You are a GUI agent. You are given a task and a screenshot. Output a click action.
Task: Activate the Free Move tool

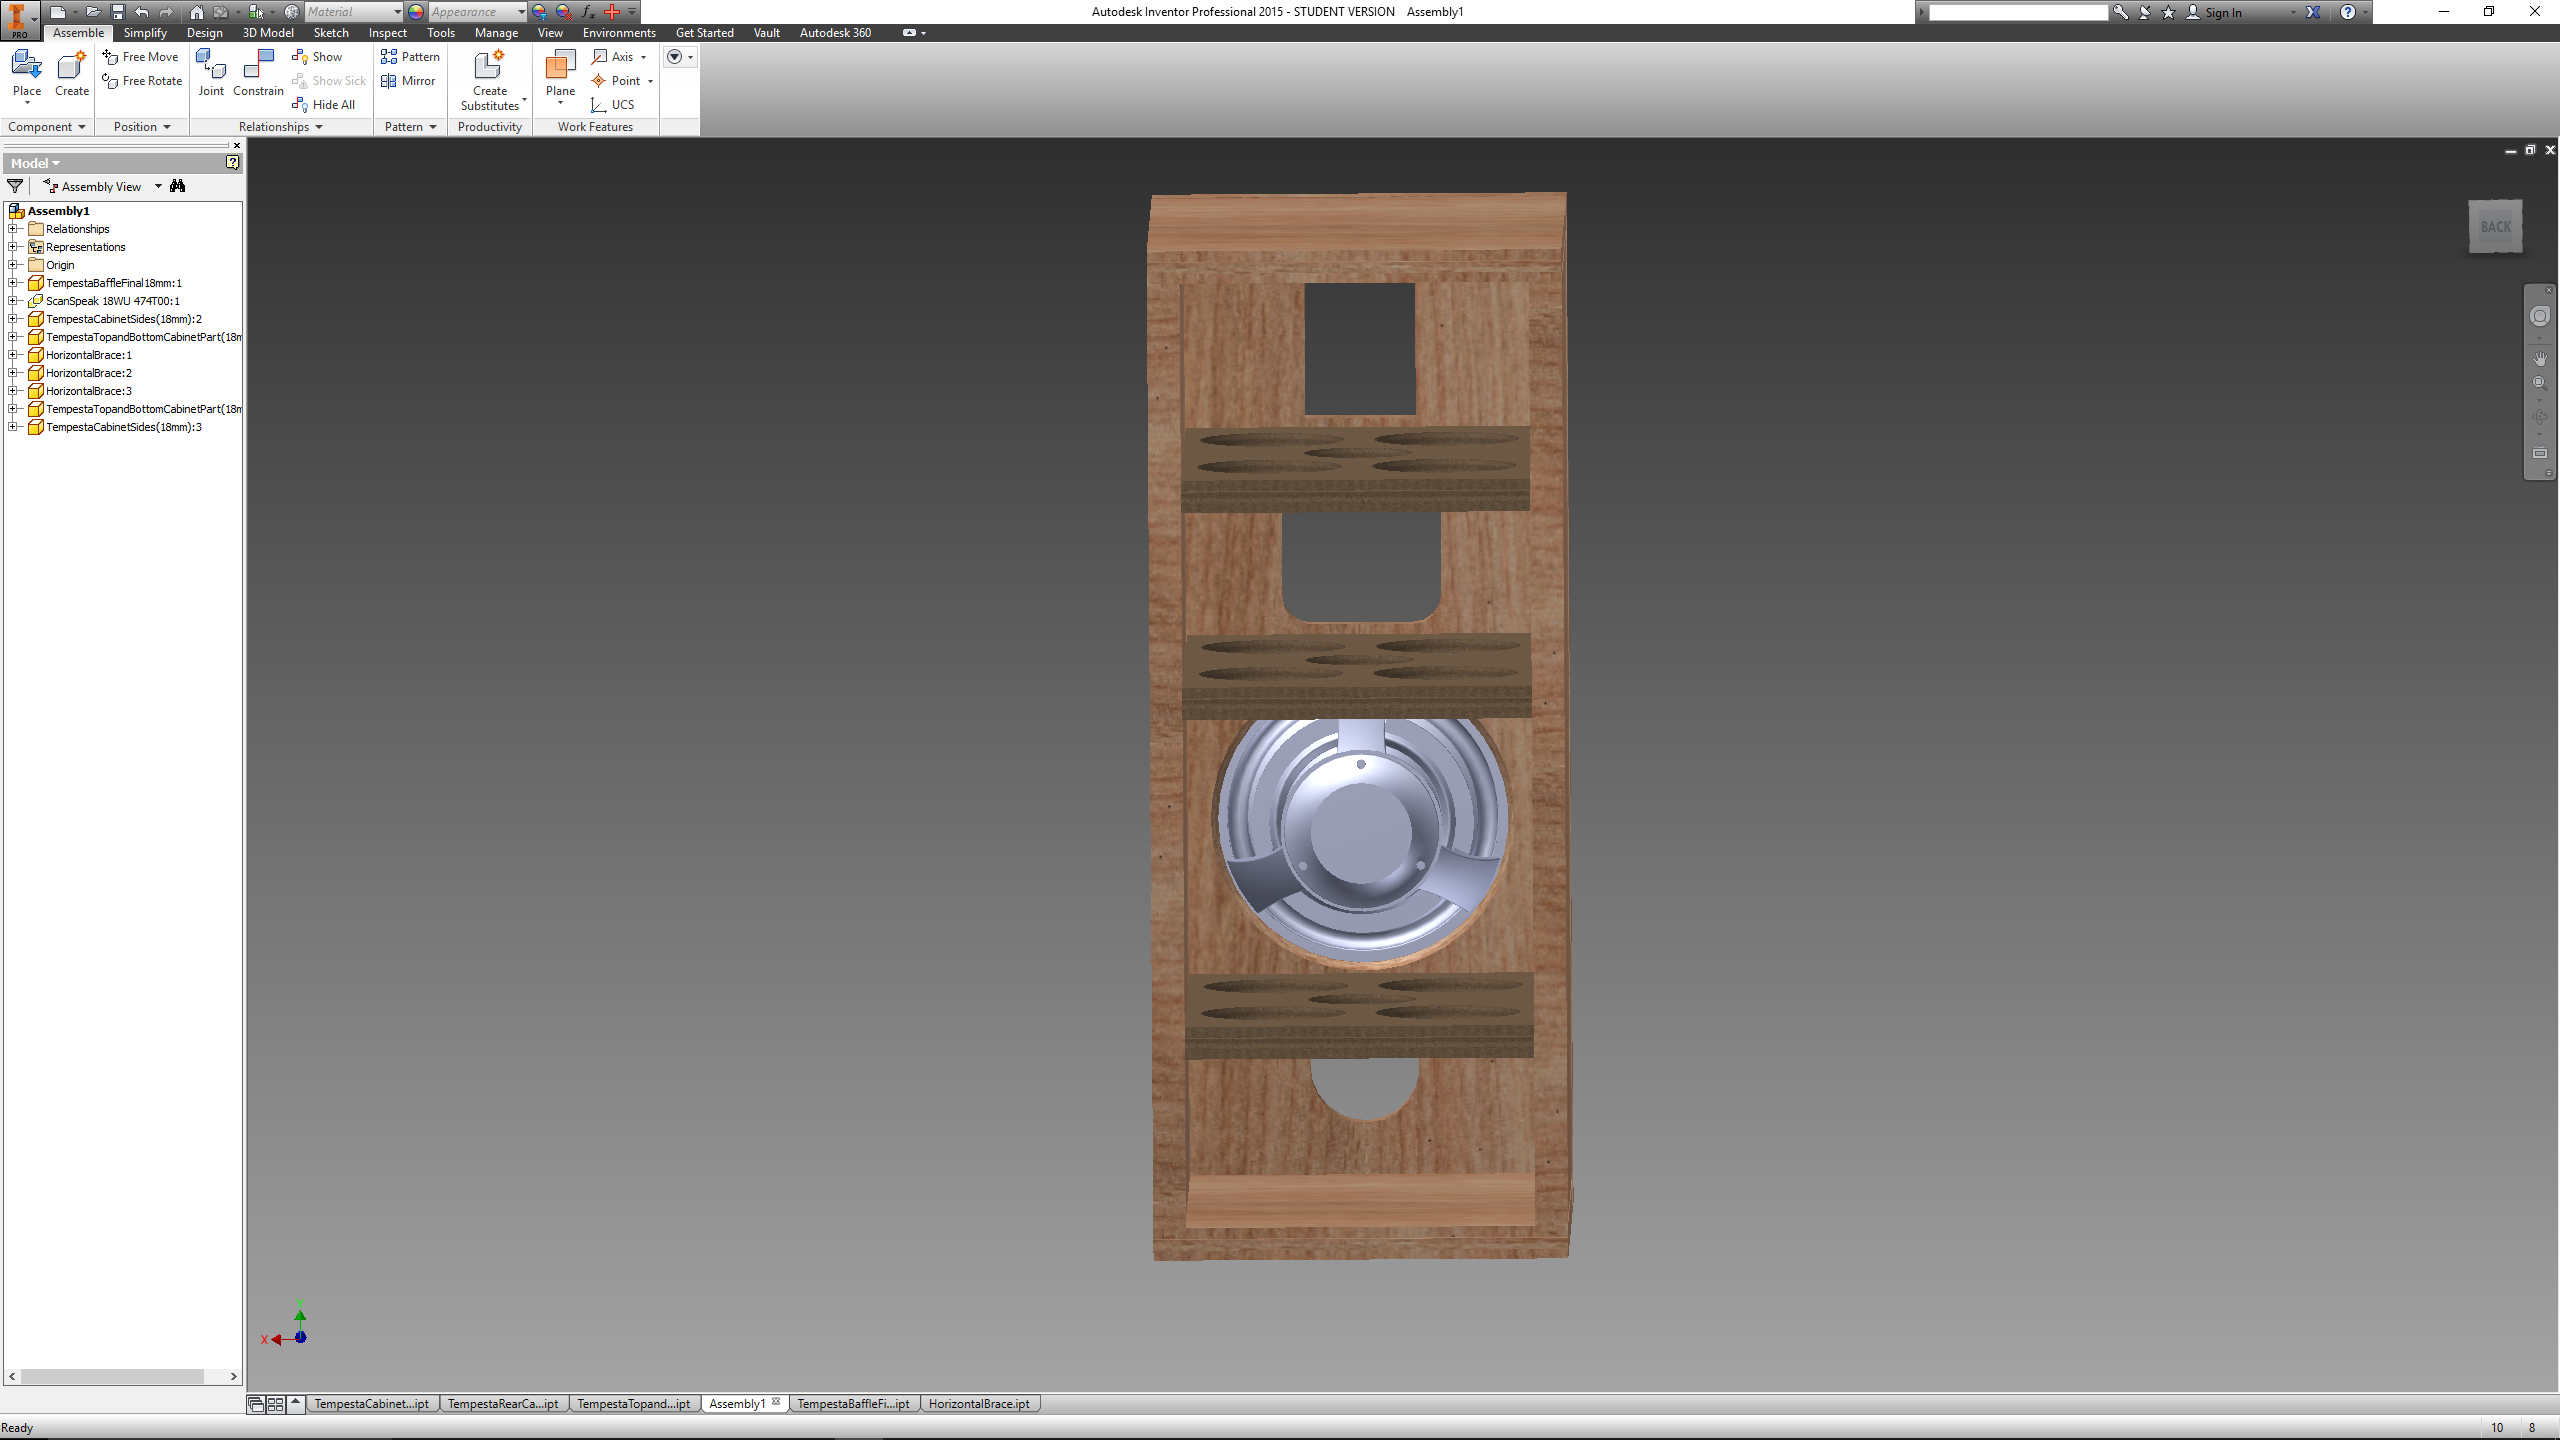coord(141,57)
